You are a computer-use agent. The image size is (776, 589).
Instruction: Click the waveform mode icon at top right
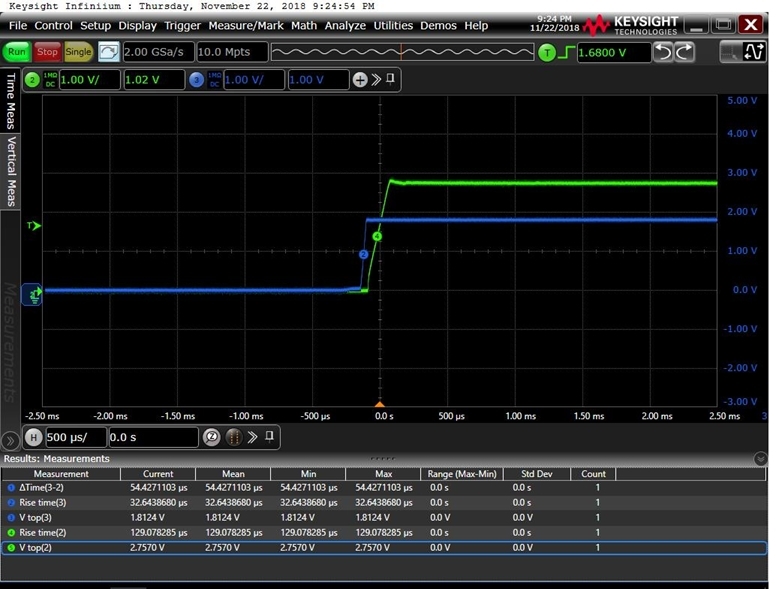coord(753,52)
